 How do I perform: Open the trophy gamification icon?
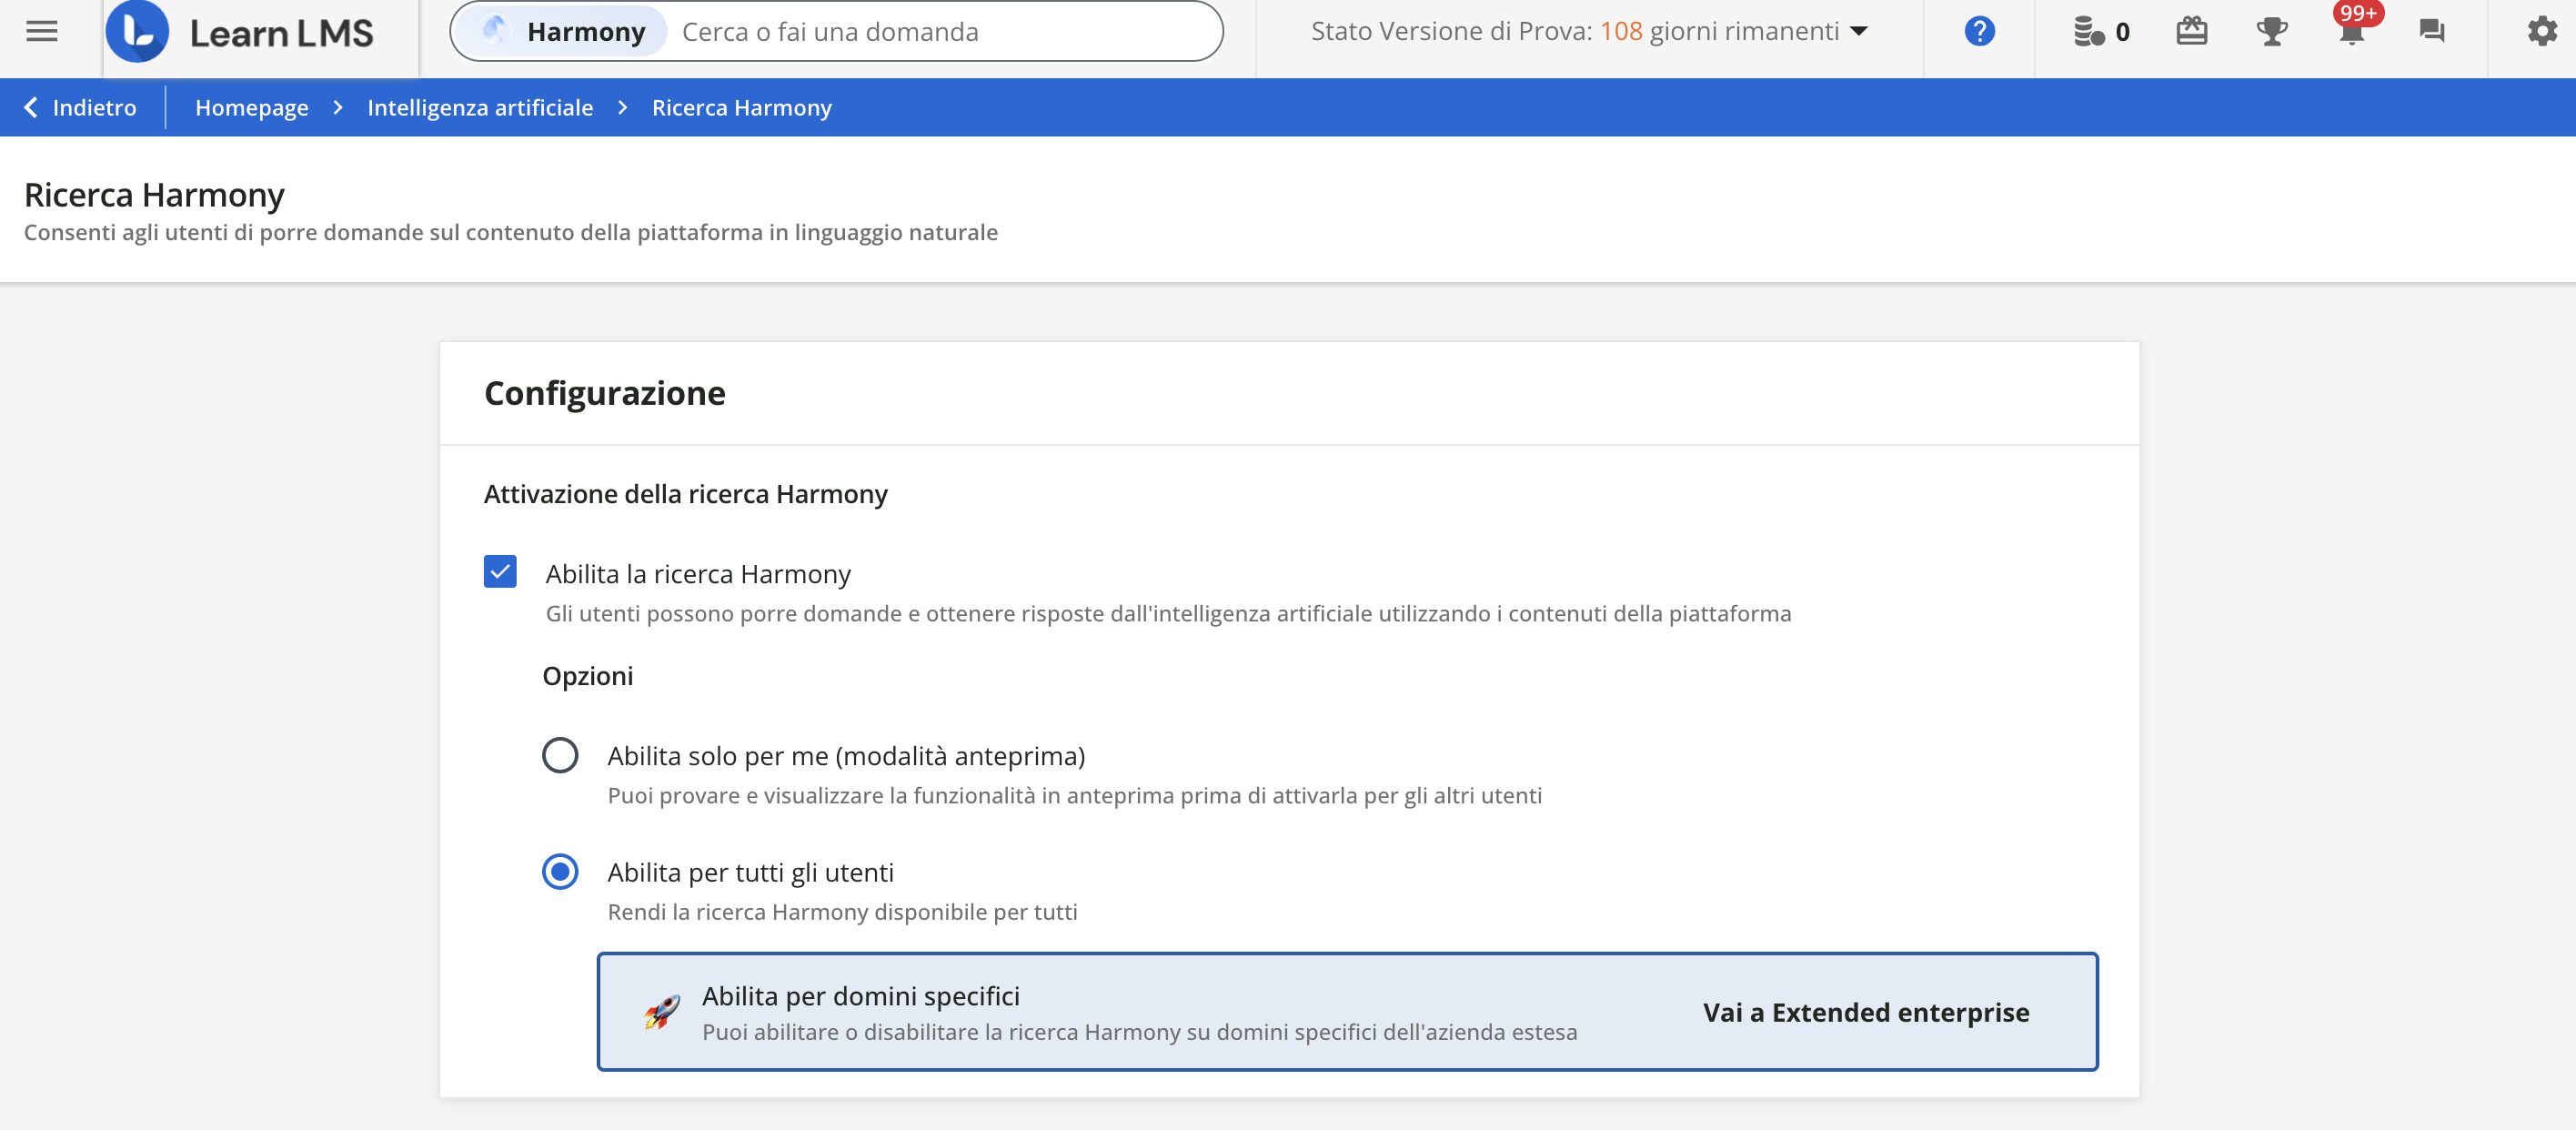(x=2271, y=32)
